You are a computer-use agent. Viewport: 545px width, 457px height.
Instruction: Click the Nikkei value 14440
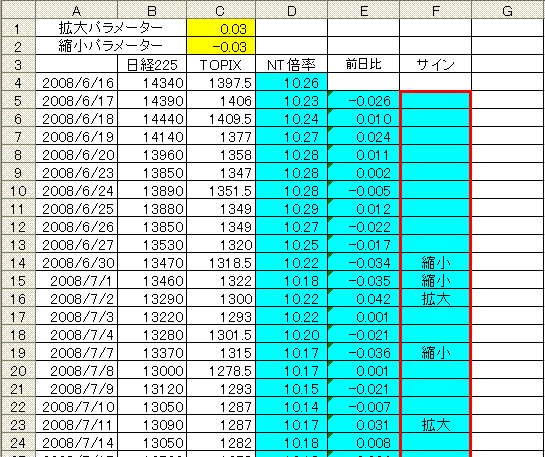pos(152,119)
